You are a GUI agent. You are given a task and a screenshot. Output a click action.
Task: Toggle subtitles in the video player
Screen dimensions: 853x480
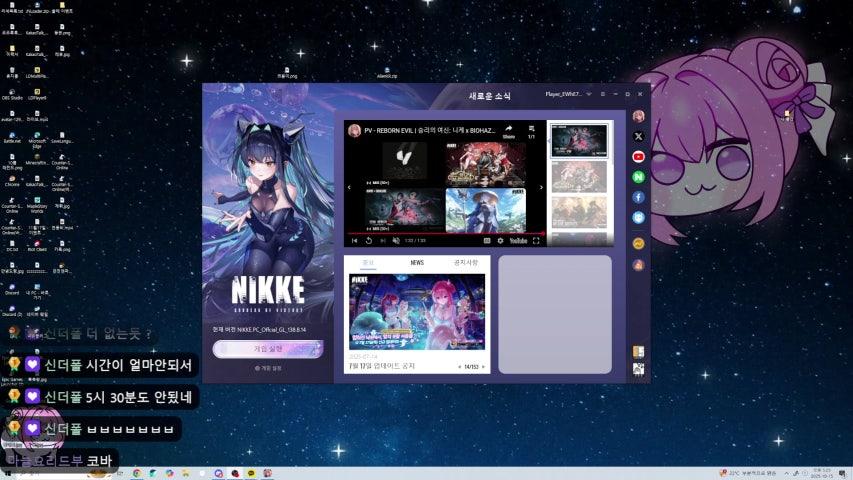tap(487, 241)
